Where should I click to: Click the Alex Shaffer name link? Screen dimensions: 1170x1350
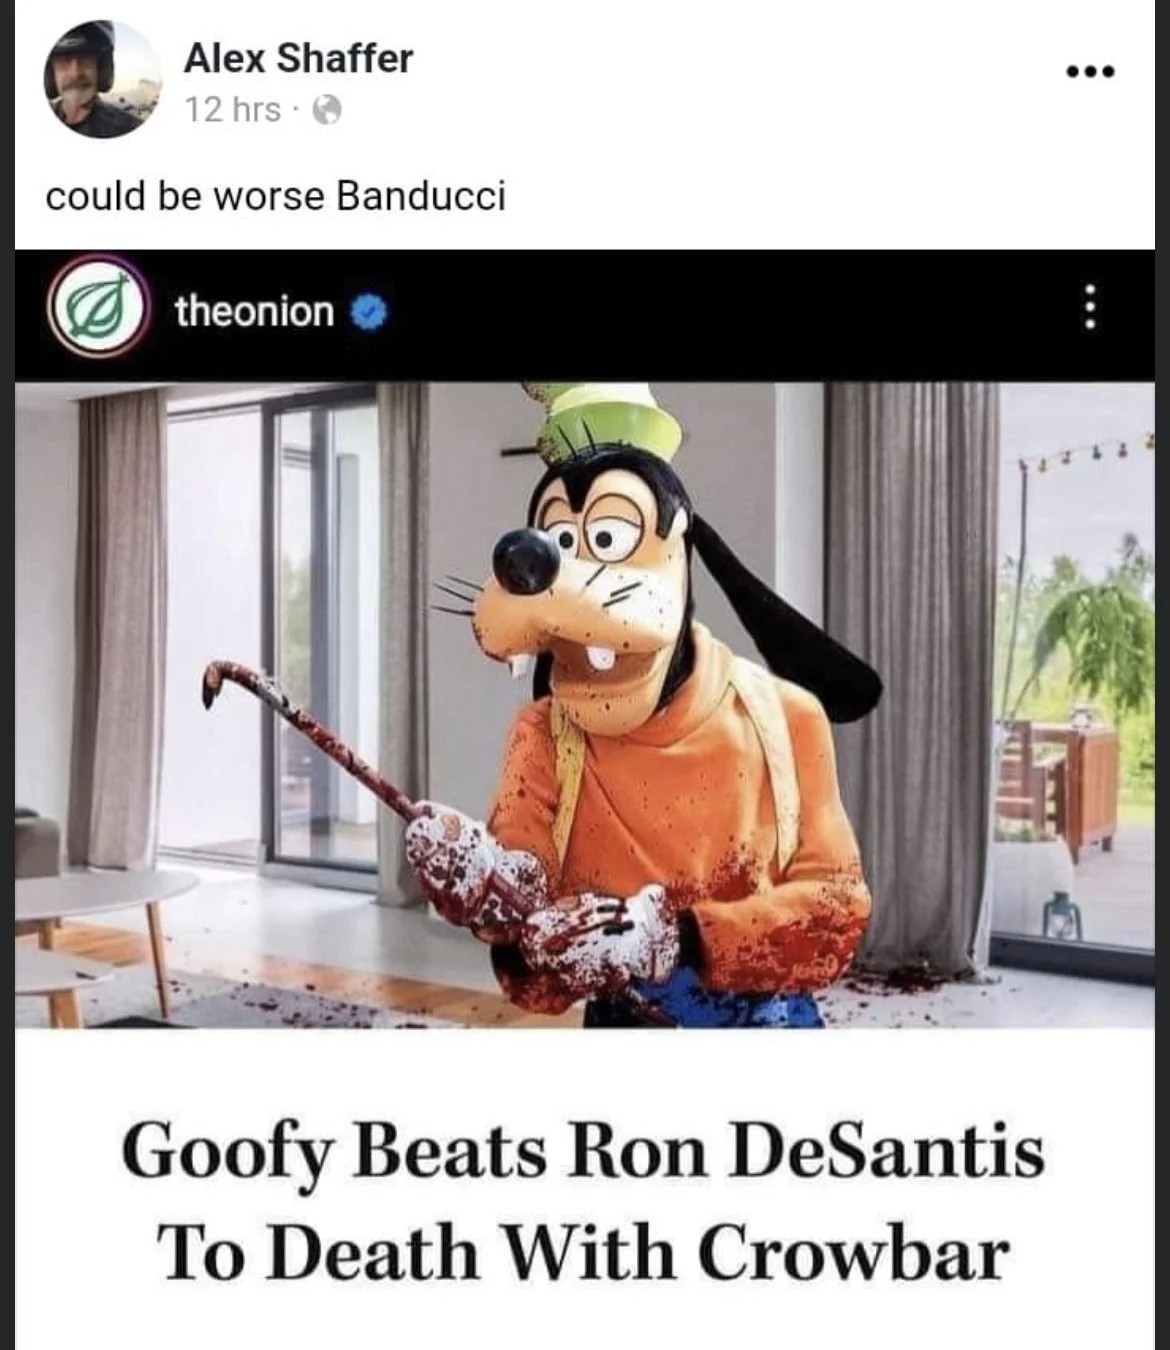point(298,58)
